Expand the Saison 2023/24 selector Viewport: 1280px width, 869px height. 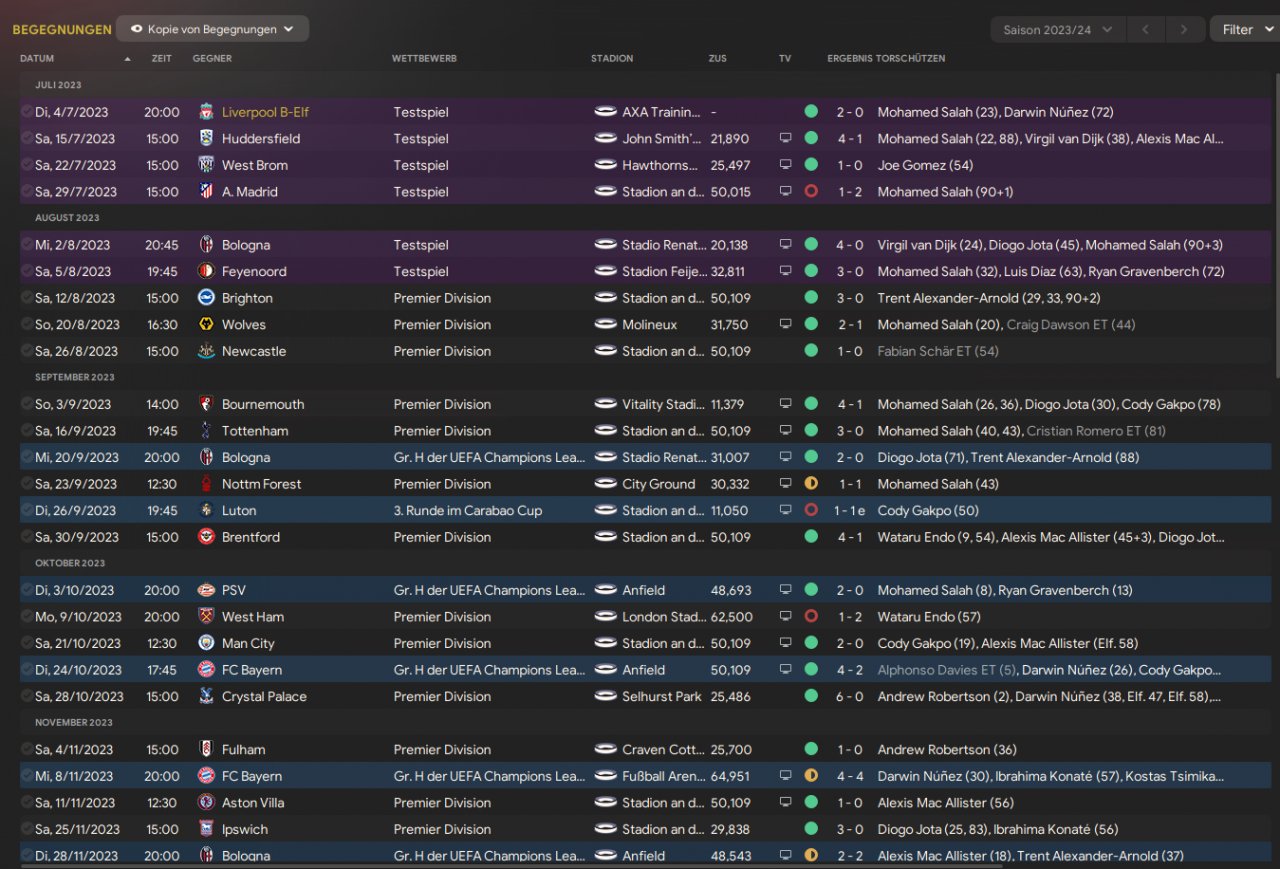(x=1057, y=30)
